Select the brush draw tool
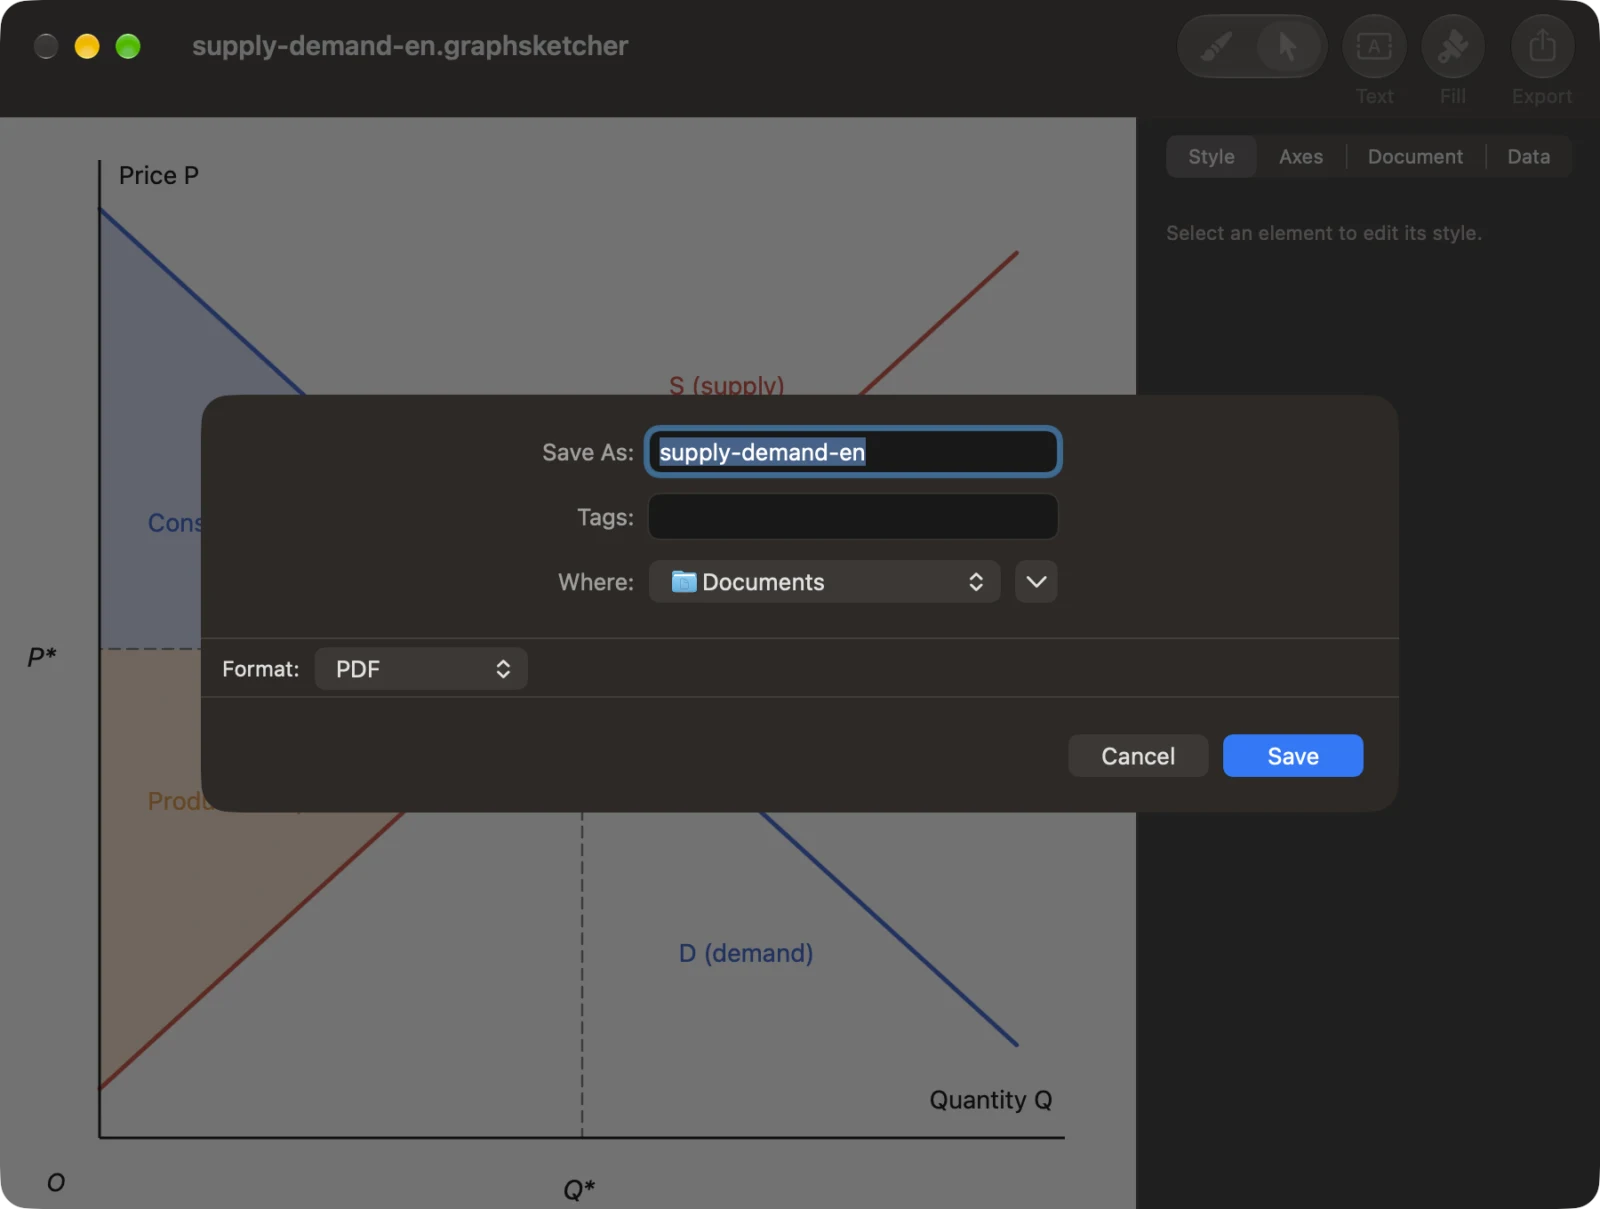Image resolution: width=1600 pixels, height=1209 pixels. [1216, 46]
